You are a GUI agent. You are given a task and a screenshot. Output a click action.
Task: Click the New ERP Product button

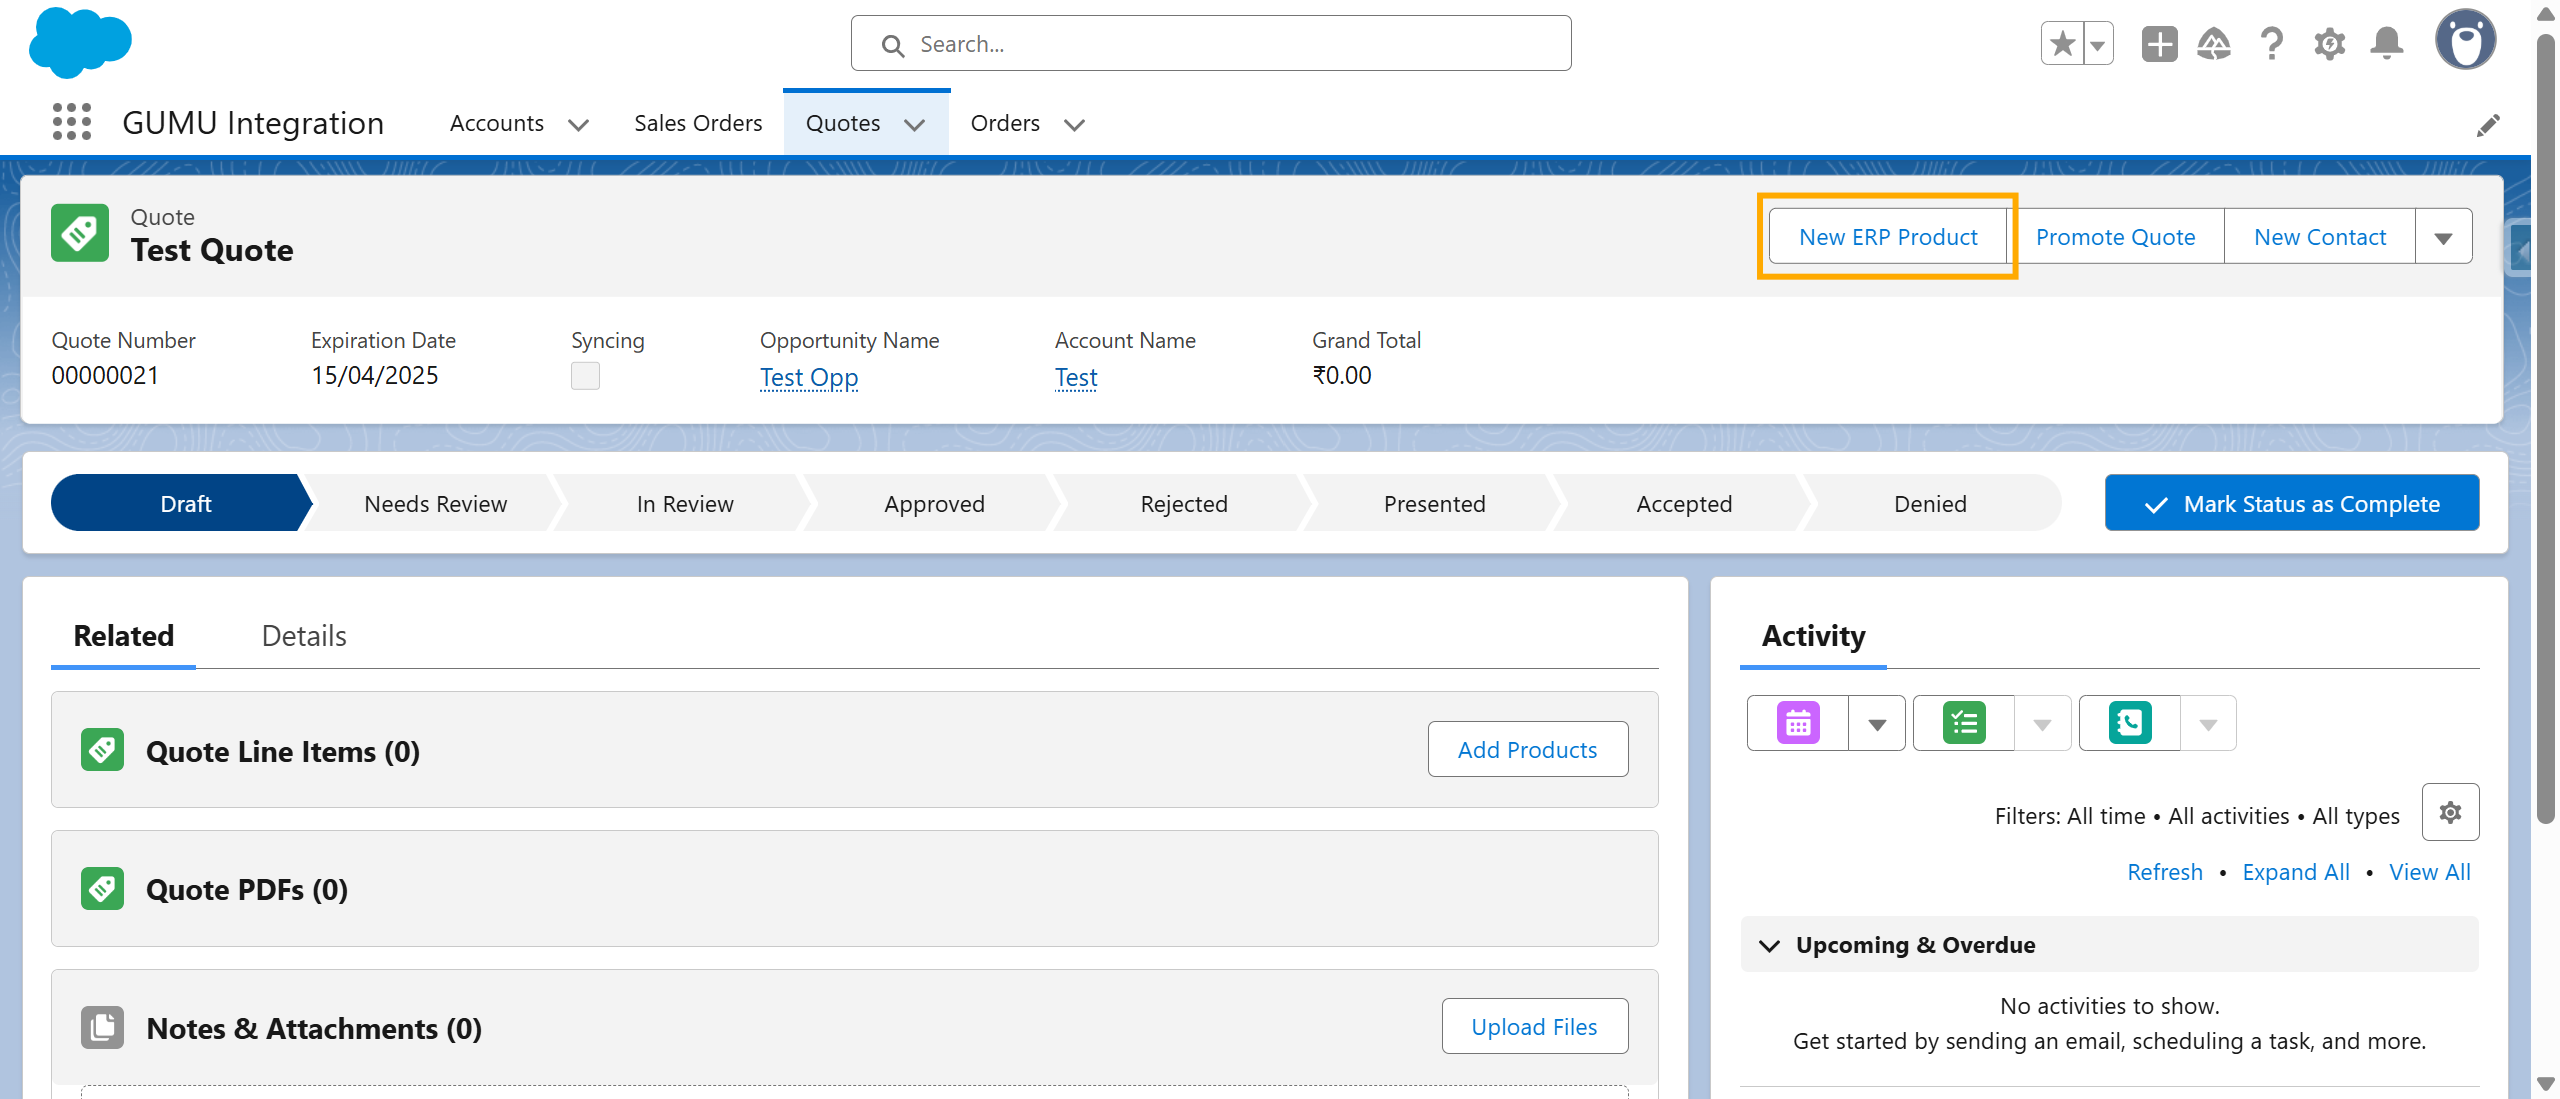point(1888,237)
